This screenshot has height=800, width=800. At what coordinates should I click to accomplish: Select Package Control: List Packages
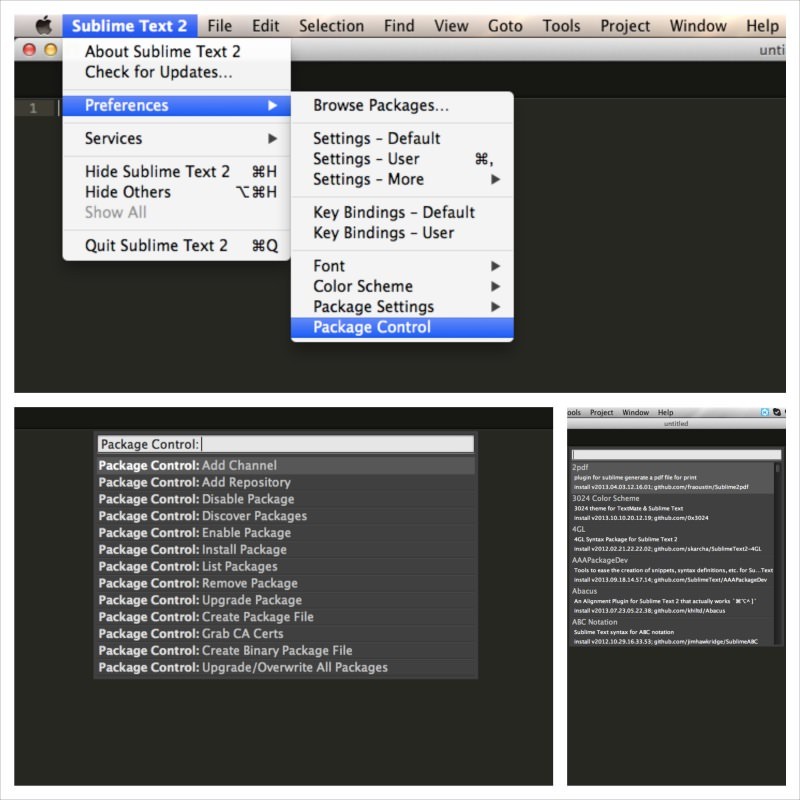point(286,566)
